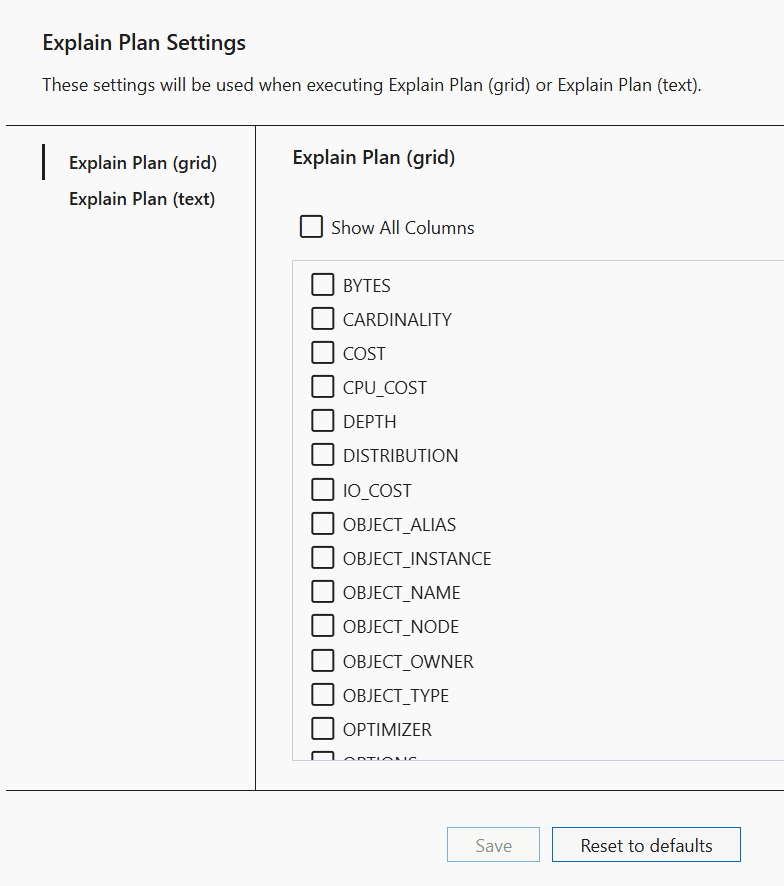This screenshot has height=886, width=784.
Task: Click the Save button
Action: pos(493,844)
